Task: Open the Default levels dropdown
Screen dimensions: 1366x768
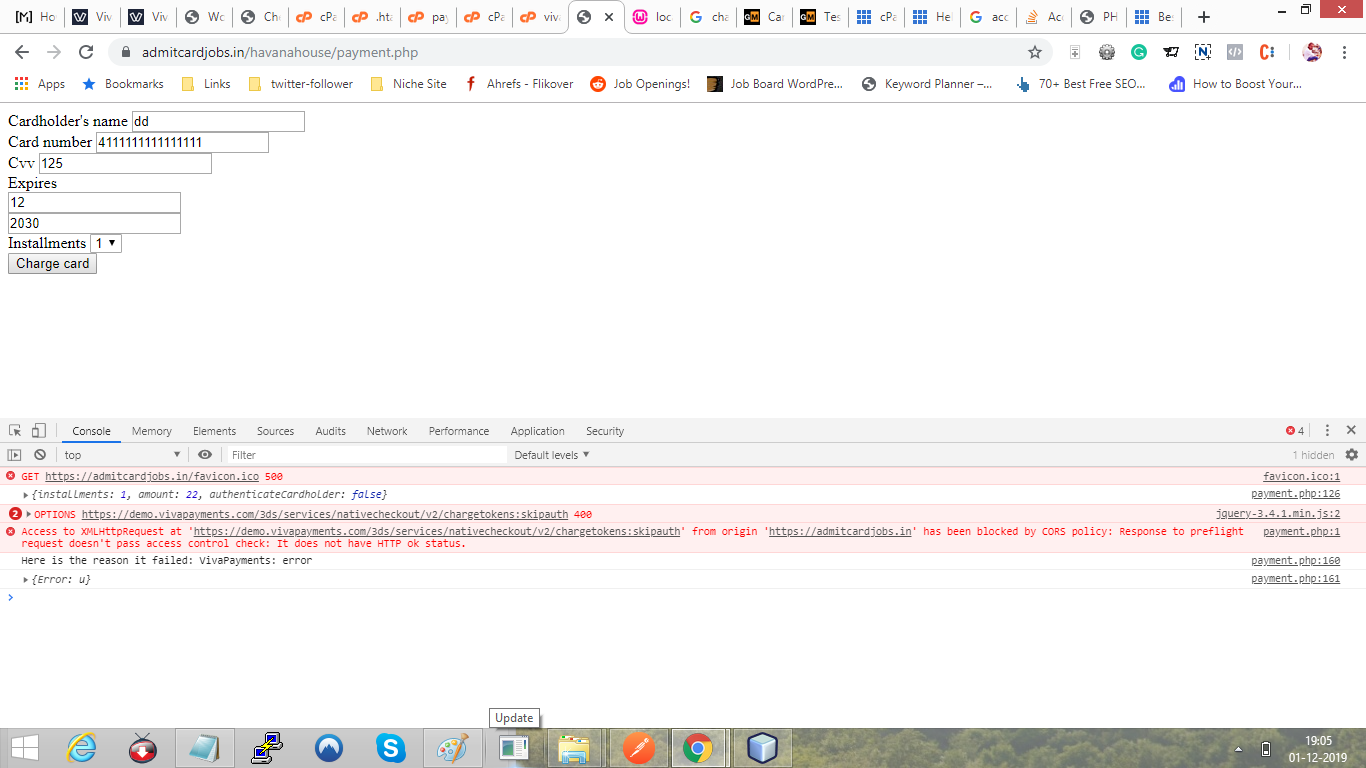Action: pyautogui.click(x=551, y=454)
